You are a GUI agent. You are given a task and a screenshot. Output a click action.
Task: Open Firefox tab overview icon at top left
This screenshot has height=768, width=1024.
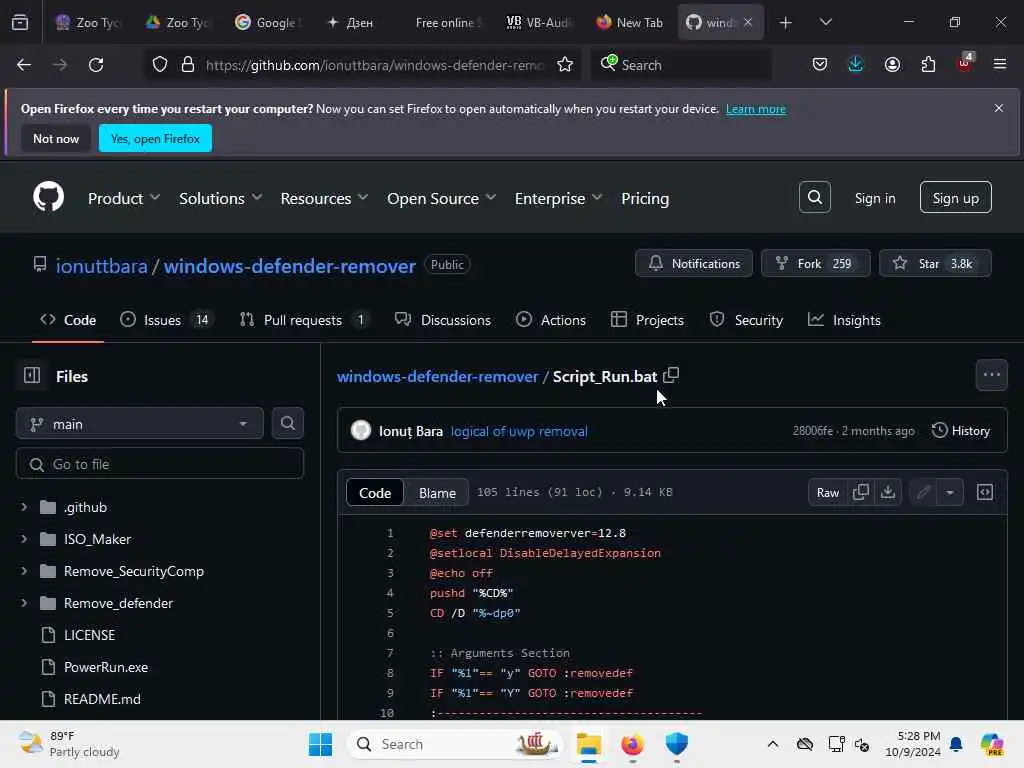(20, 22)
